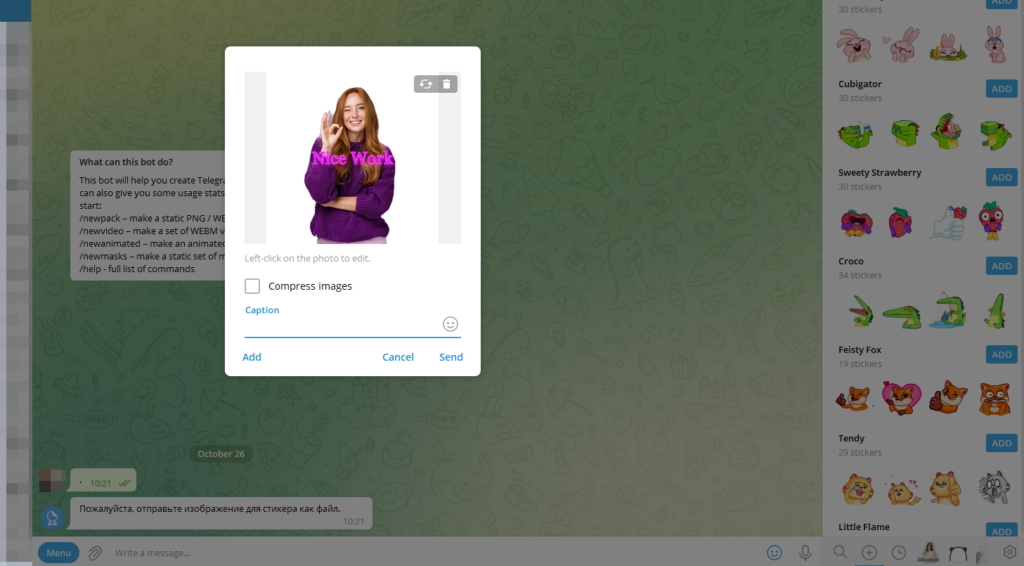Add the Tendy sticker pack

[x=1002, y=443]
